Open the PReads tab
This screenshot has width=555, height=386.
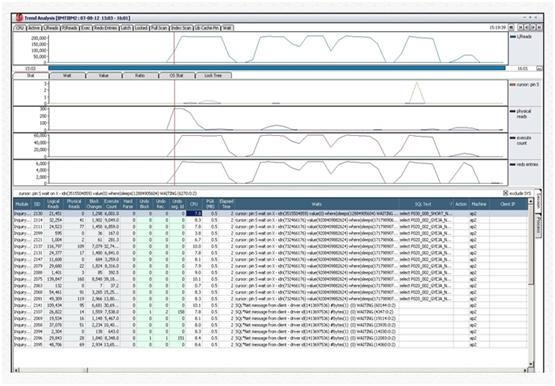click(70, 28)
